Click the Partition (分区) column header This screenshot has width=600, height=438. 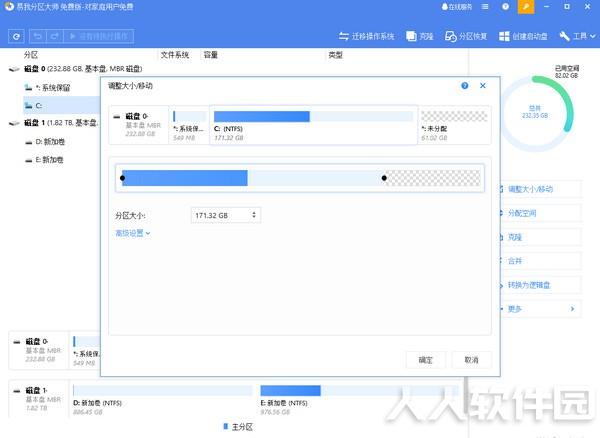tap(31, 55)
